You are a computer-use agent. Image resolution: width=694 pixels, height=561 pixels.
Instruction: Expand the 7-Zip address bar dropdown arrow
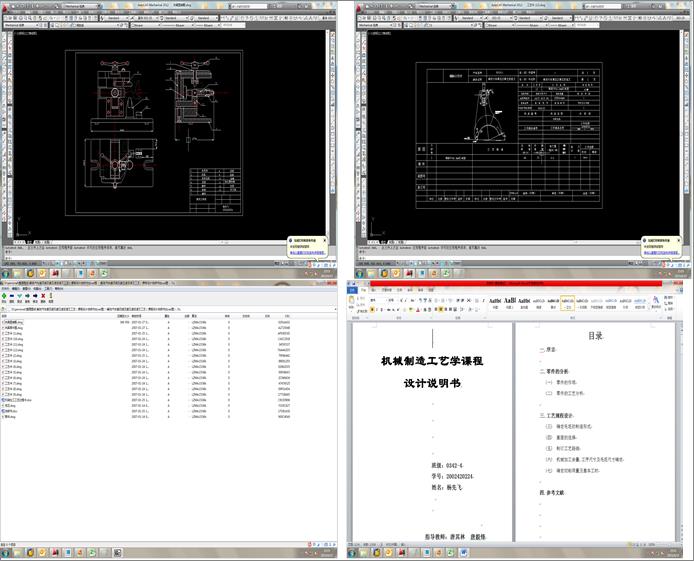pyautogui.click(x=333, y=309)
